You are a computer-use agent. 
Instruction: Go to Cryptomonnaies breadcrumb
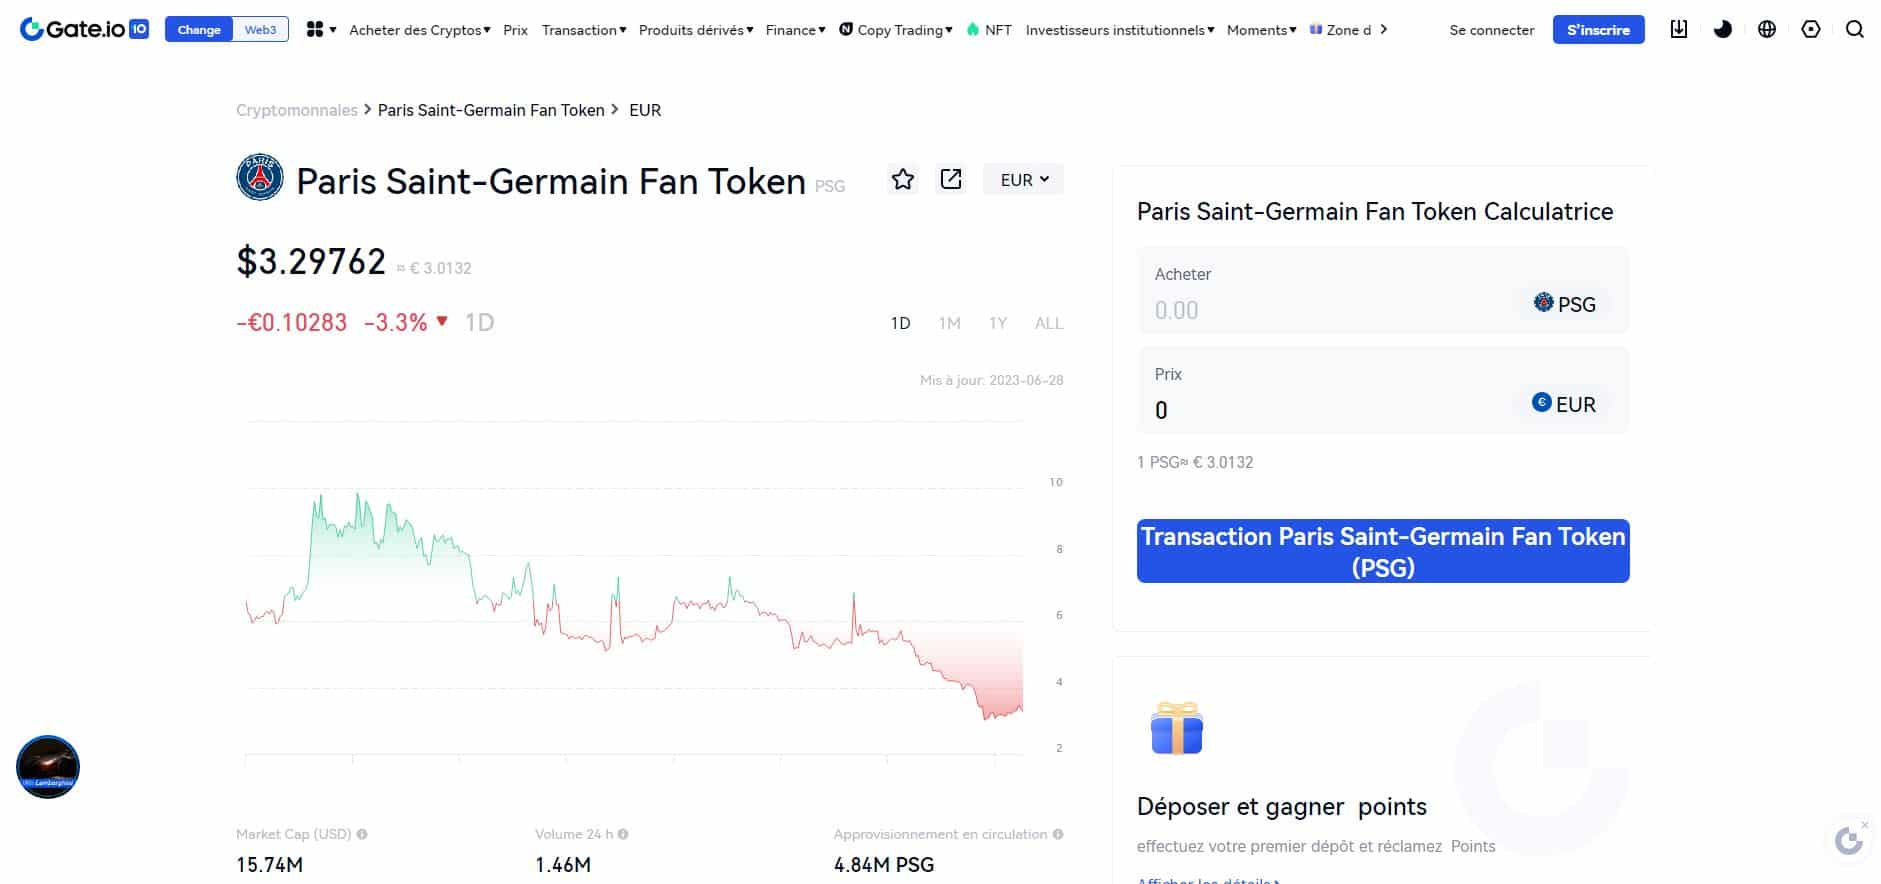tap(296, 110)
